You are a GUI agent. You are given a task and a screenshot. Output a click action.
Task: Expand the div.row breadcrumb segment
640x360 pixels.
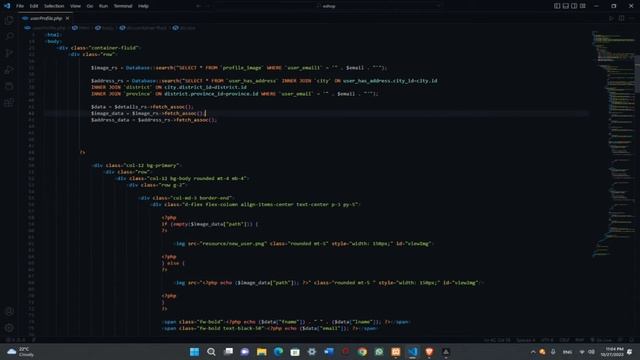(184, 28)
